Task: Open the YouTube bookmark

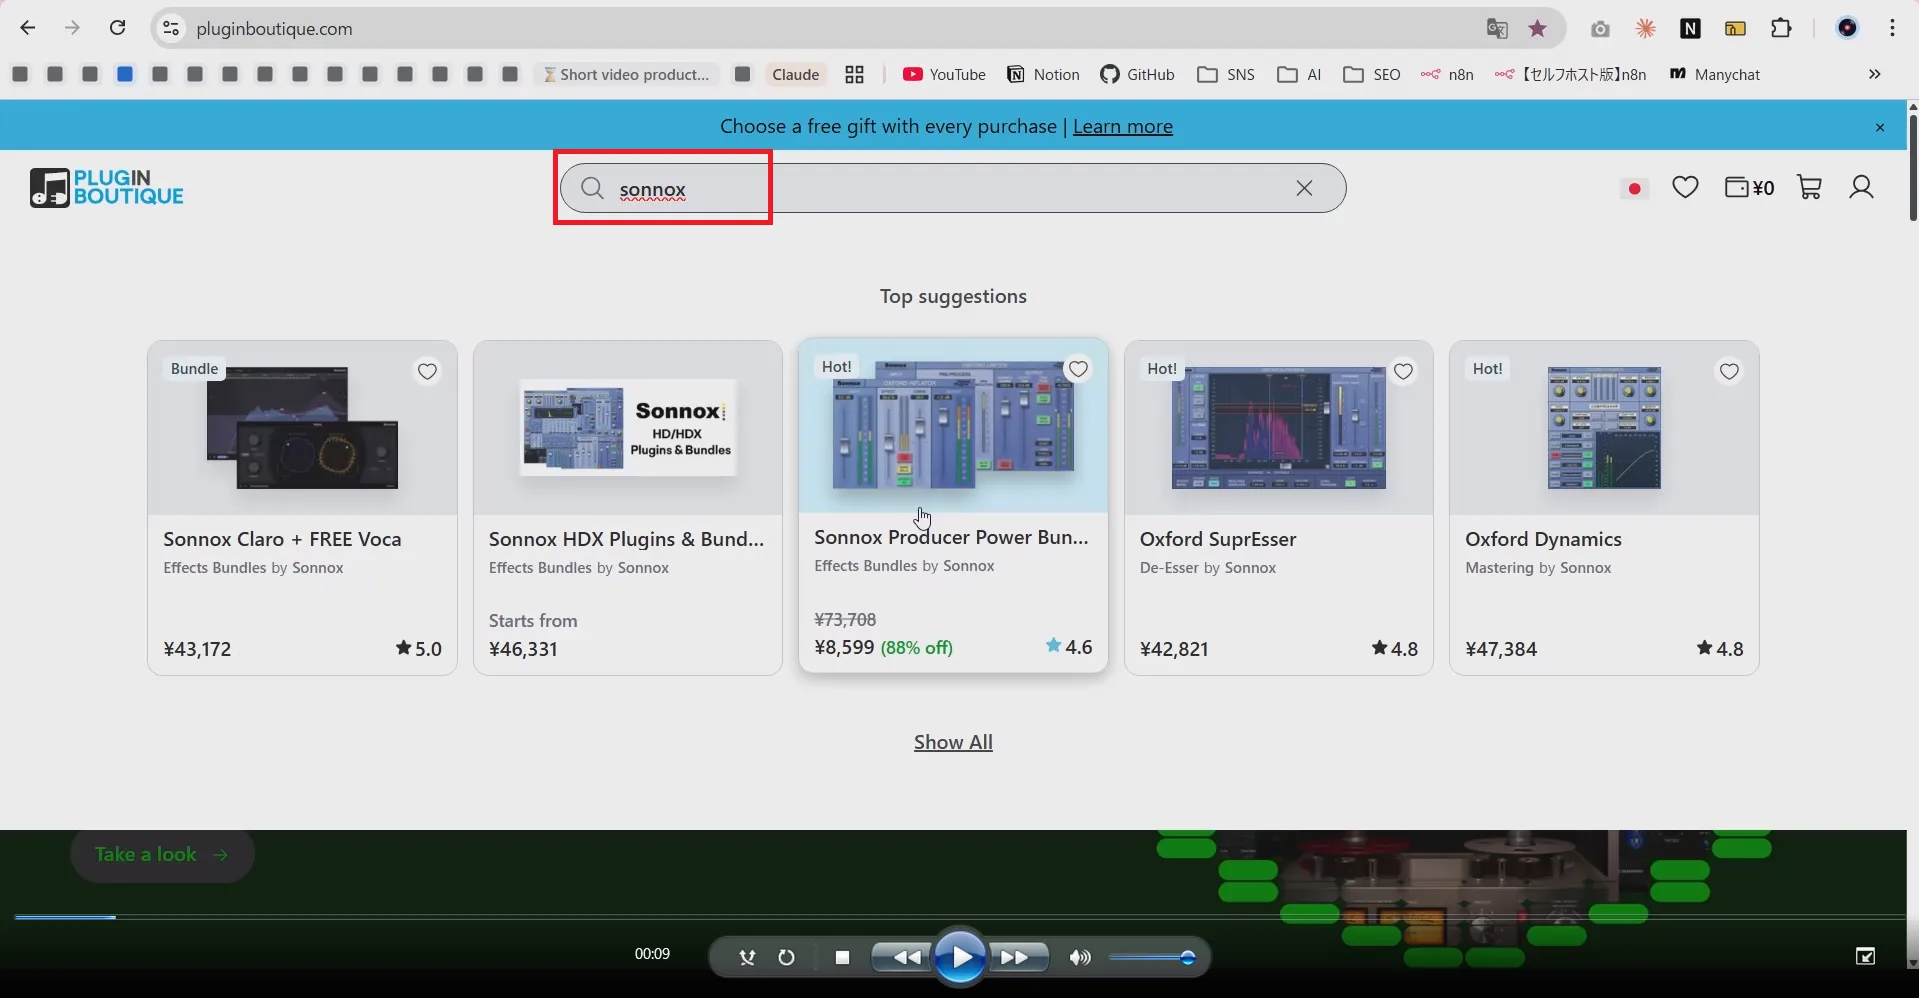Action: click(x=944, y=74)
